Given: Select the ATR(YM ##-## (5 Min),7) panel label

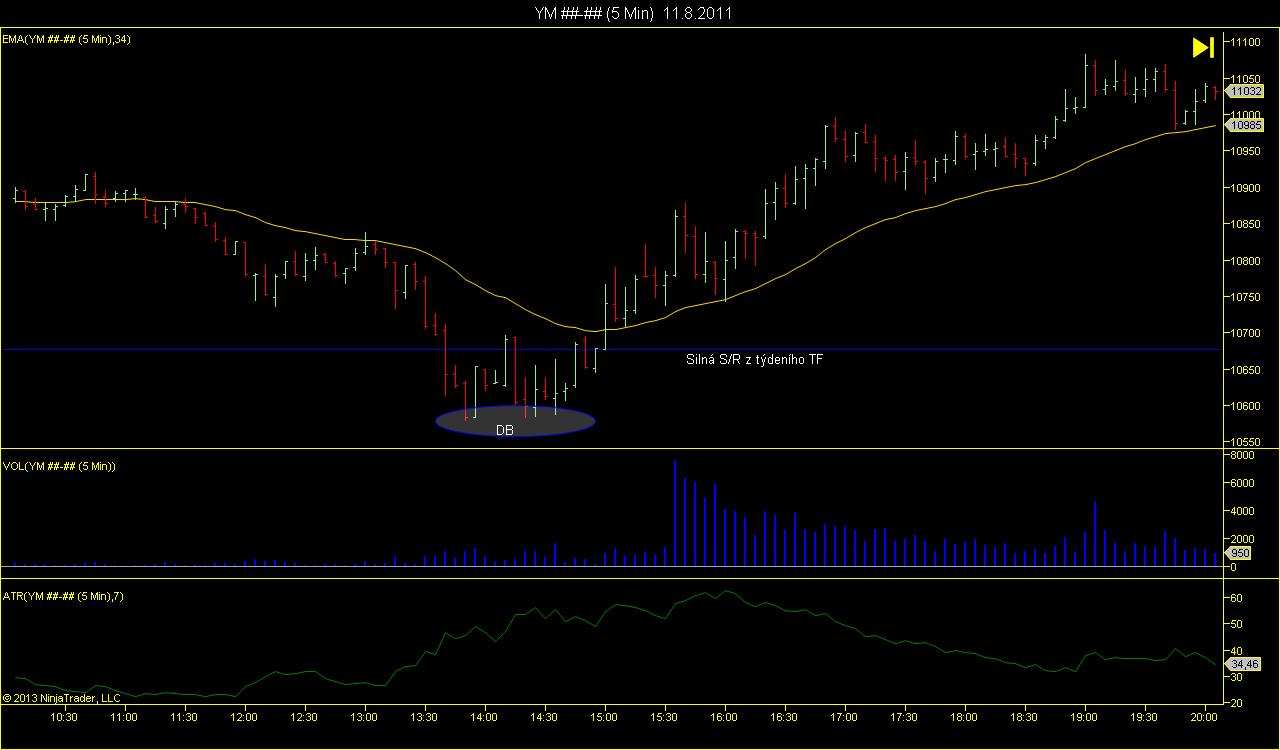Looking at the screenshot, I should (x=63, y=597).
